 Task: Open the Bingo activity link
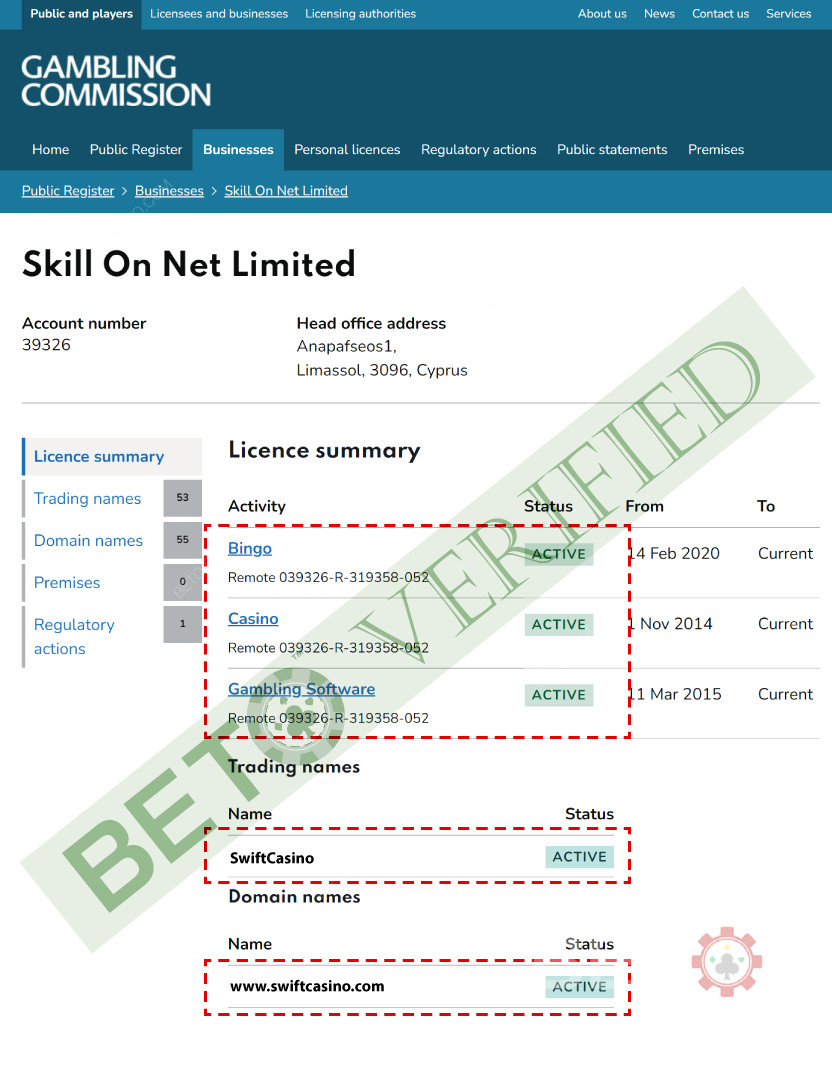coord(250,548)
